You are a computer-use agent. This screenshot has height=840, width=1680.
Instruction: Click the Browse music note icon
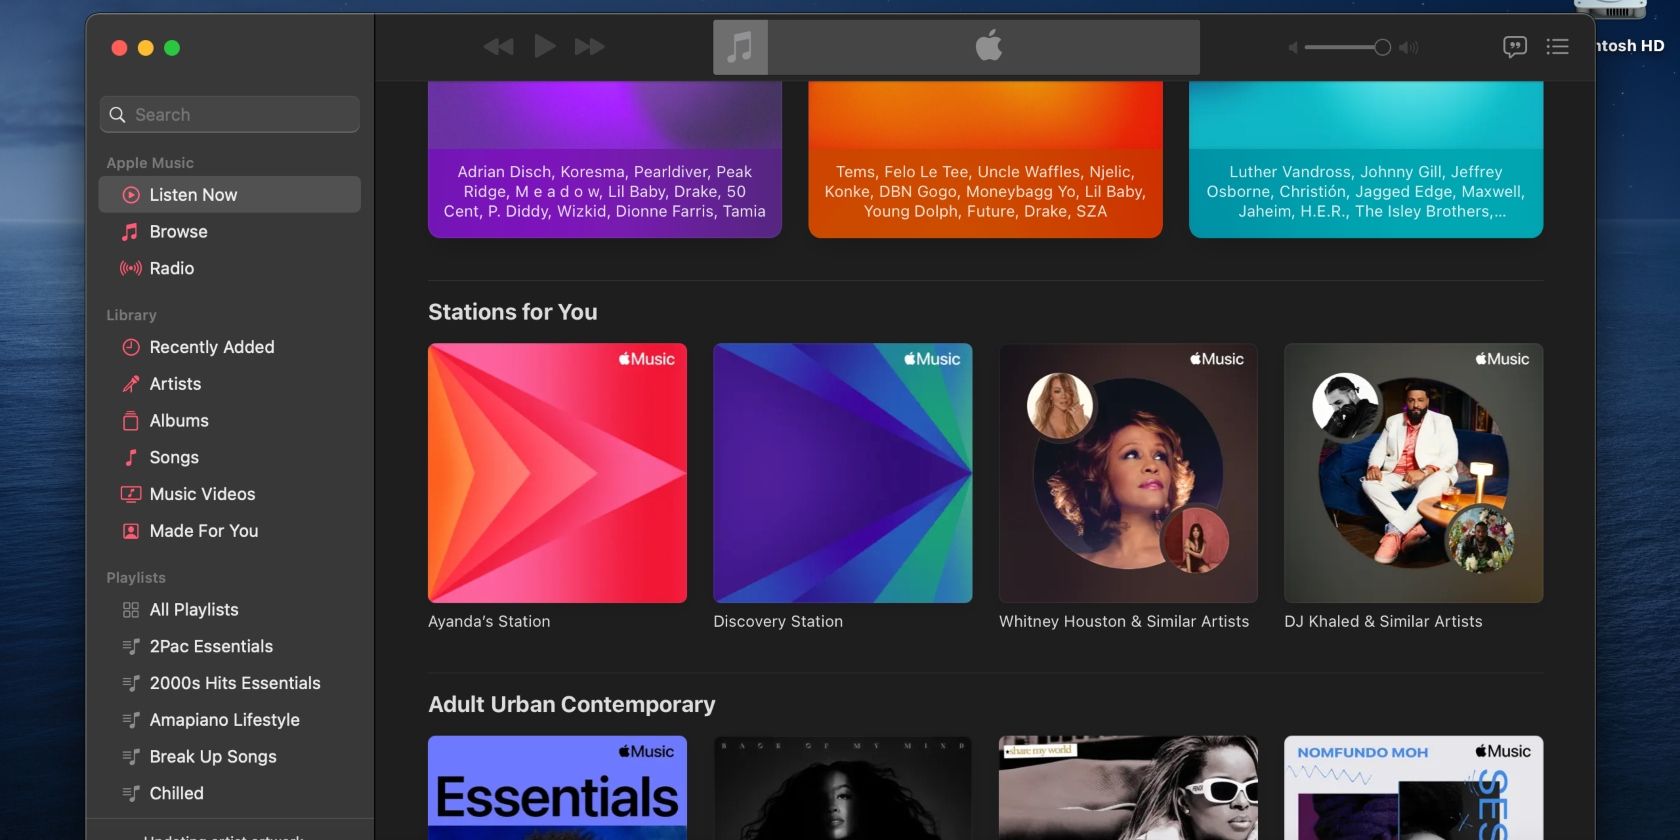(131, 232)
